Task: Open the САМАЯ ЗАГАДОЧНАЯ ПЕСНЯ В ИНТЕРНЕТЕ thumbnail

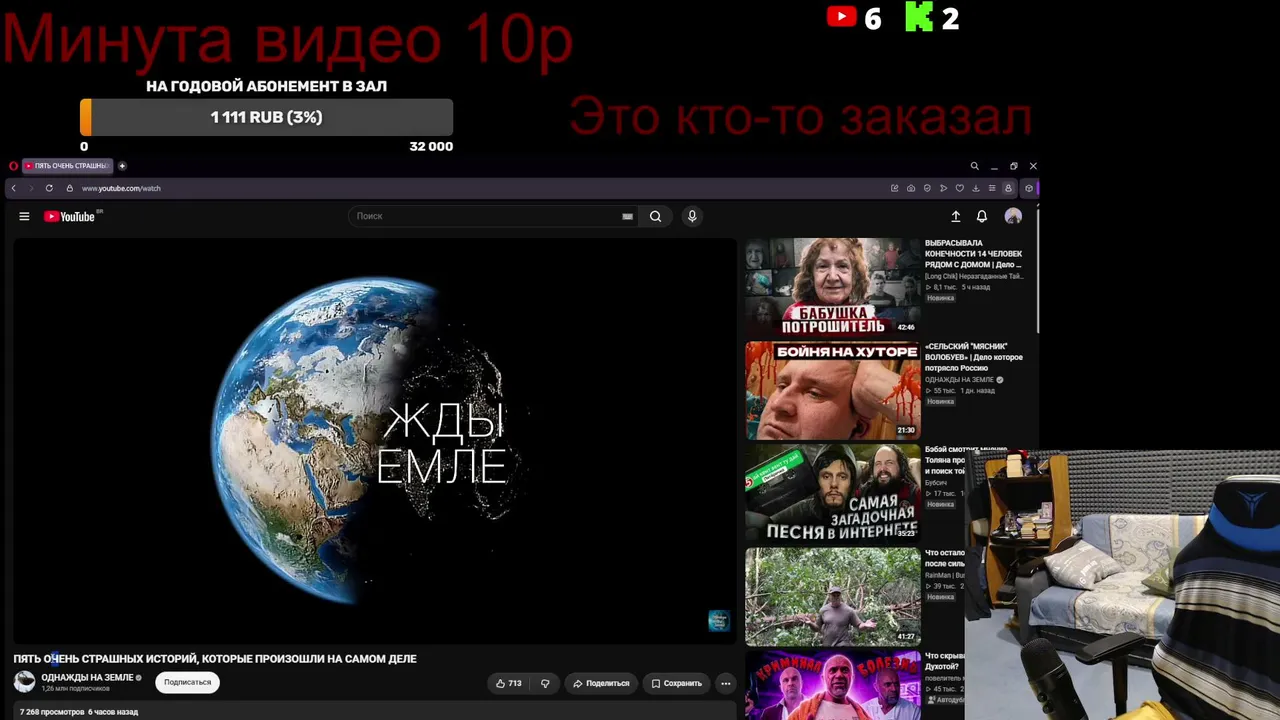Action: point(832,493)
